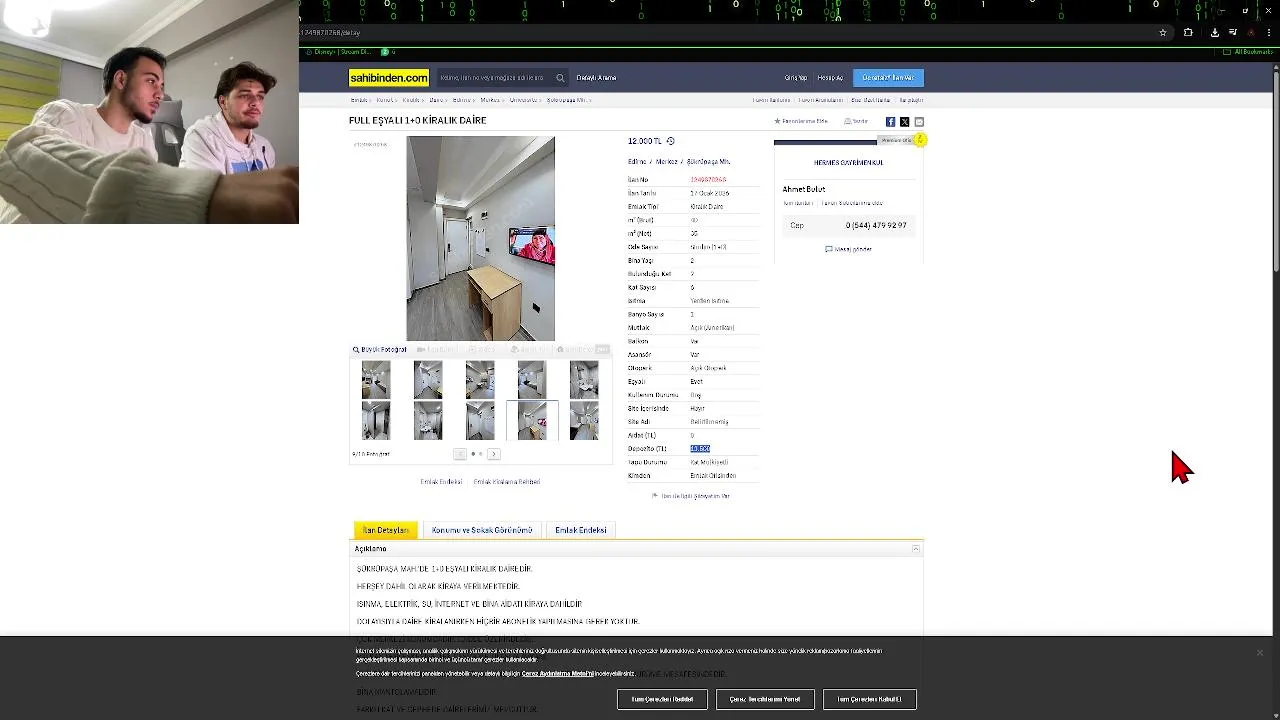Viewport: 1280px width, 720px height.
Task: Bookmark this page with the star icon
Action: 1162,32
